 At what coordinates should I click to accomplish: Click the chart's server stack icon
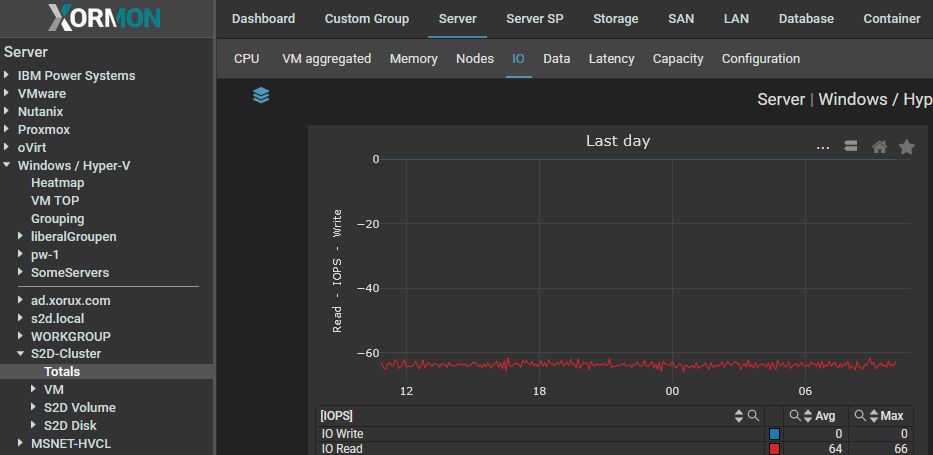851,147
